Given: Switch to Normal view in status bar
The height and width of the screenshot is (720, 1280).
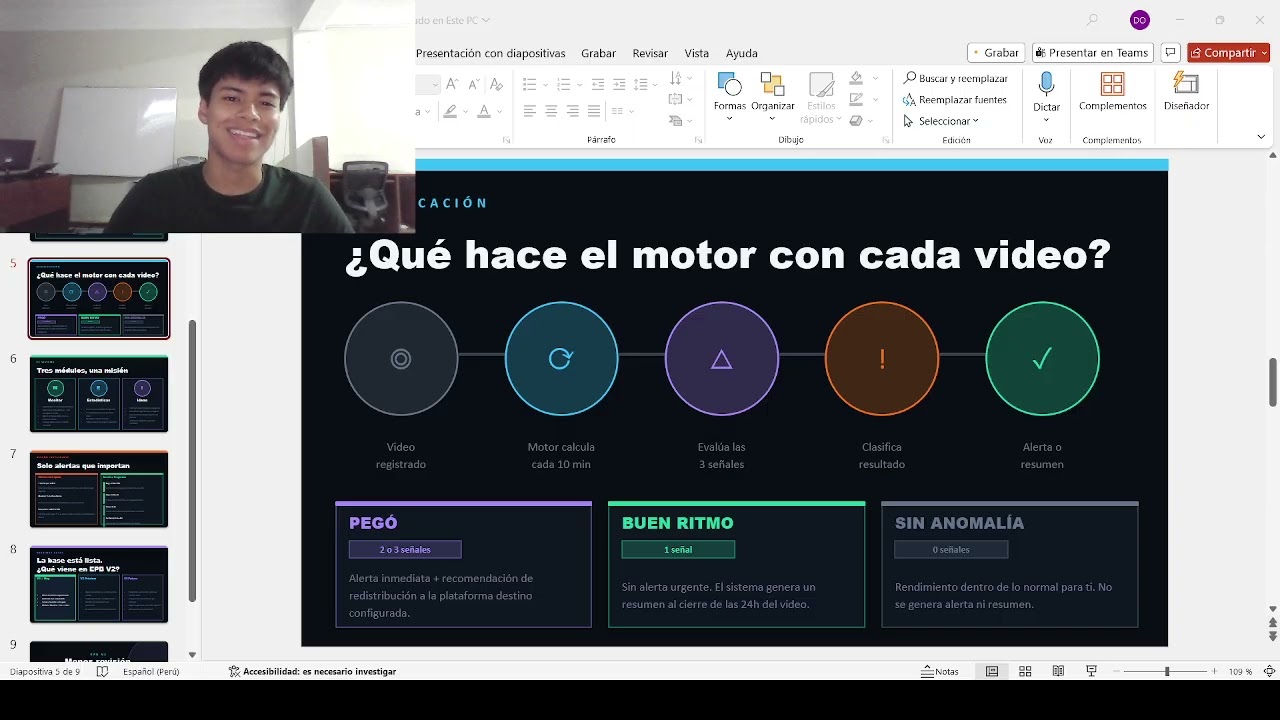Looking at the screenshot, I should tap(992, 672).
